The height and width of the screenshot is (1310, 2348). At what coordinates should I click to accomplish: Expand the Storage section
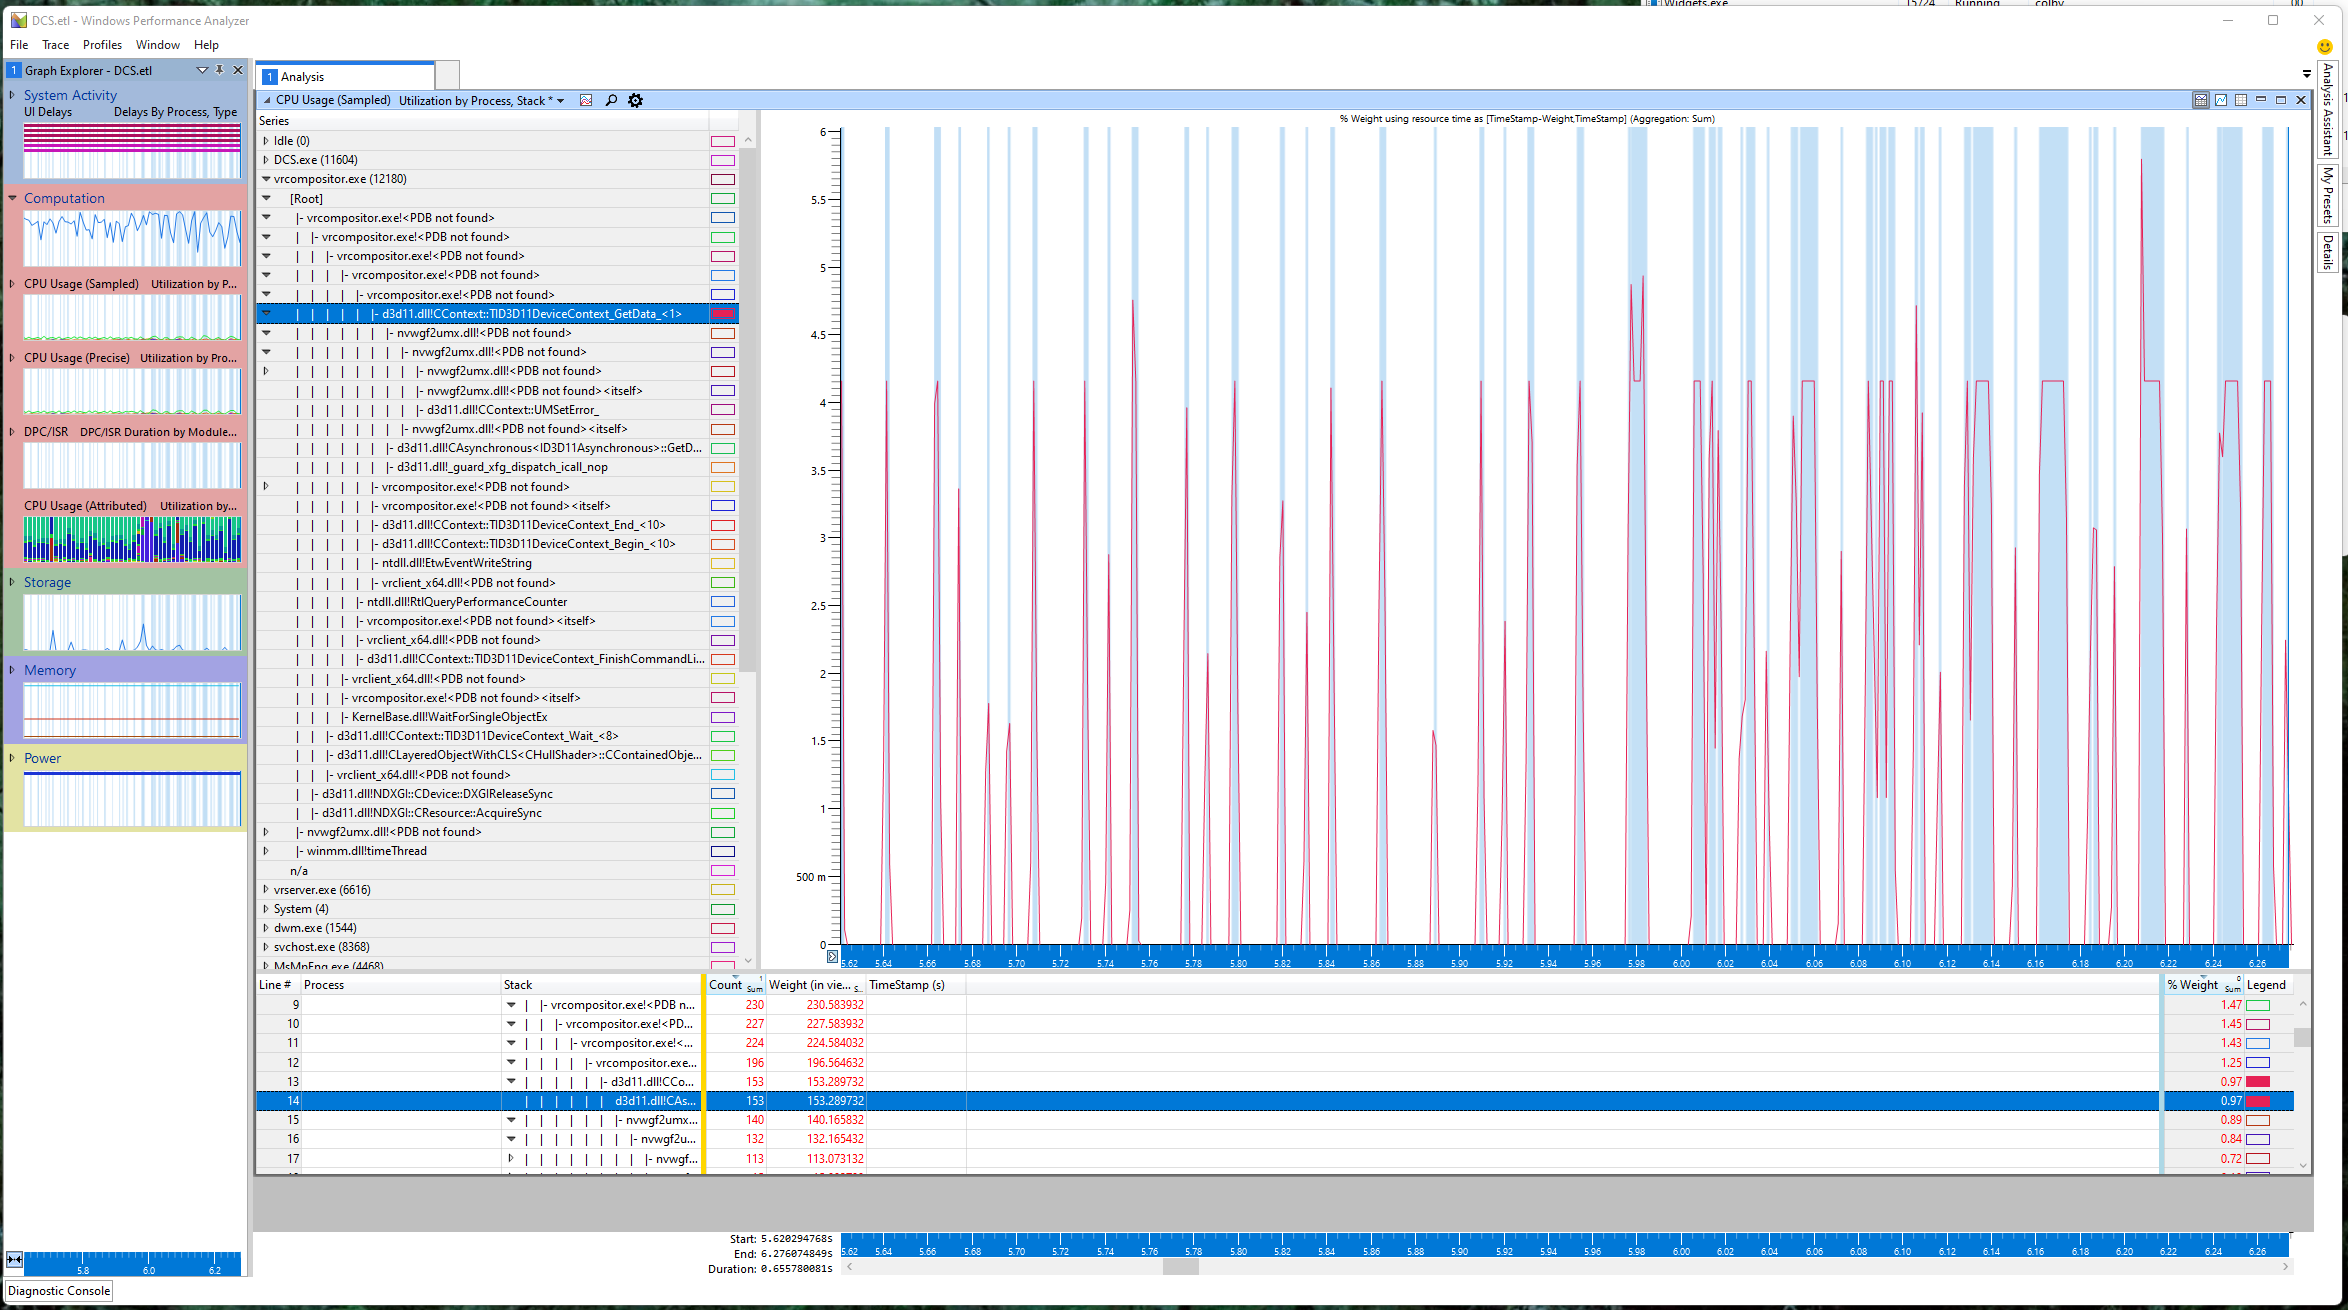tap(12, 582)
